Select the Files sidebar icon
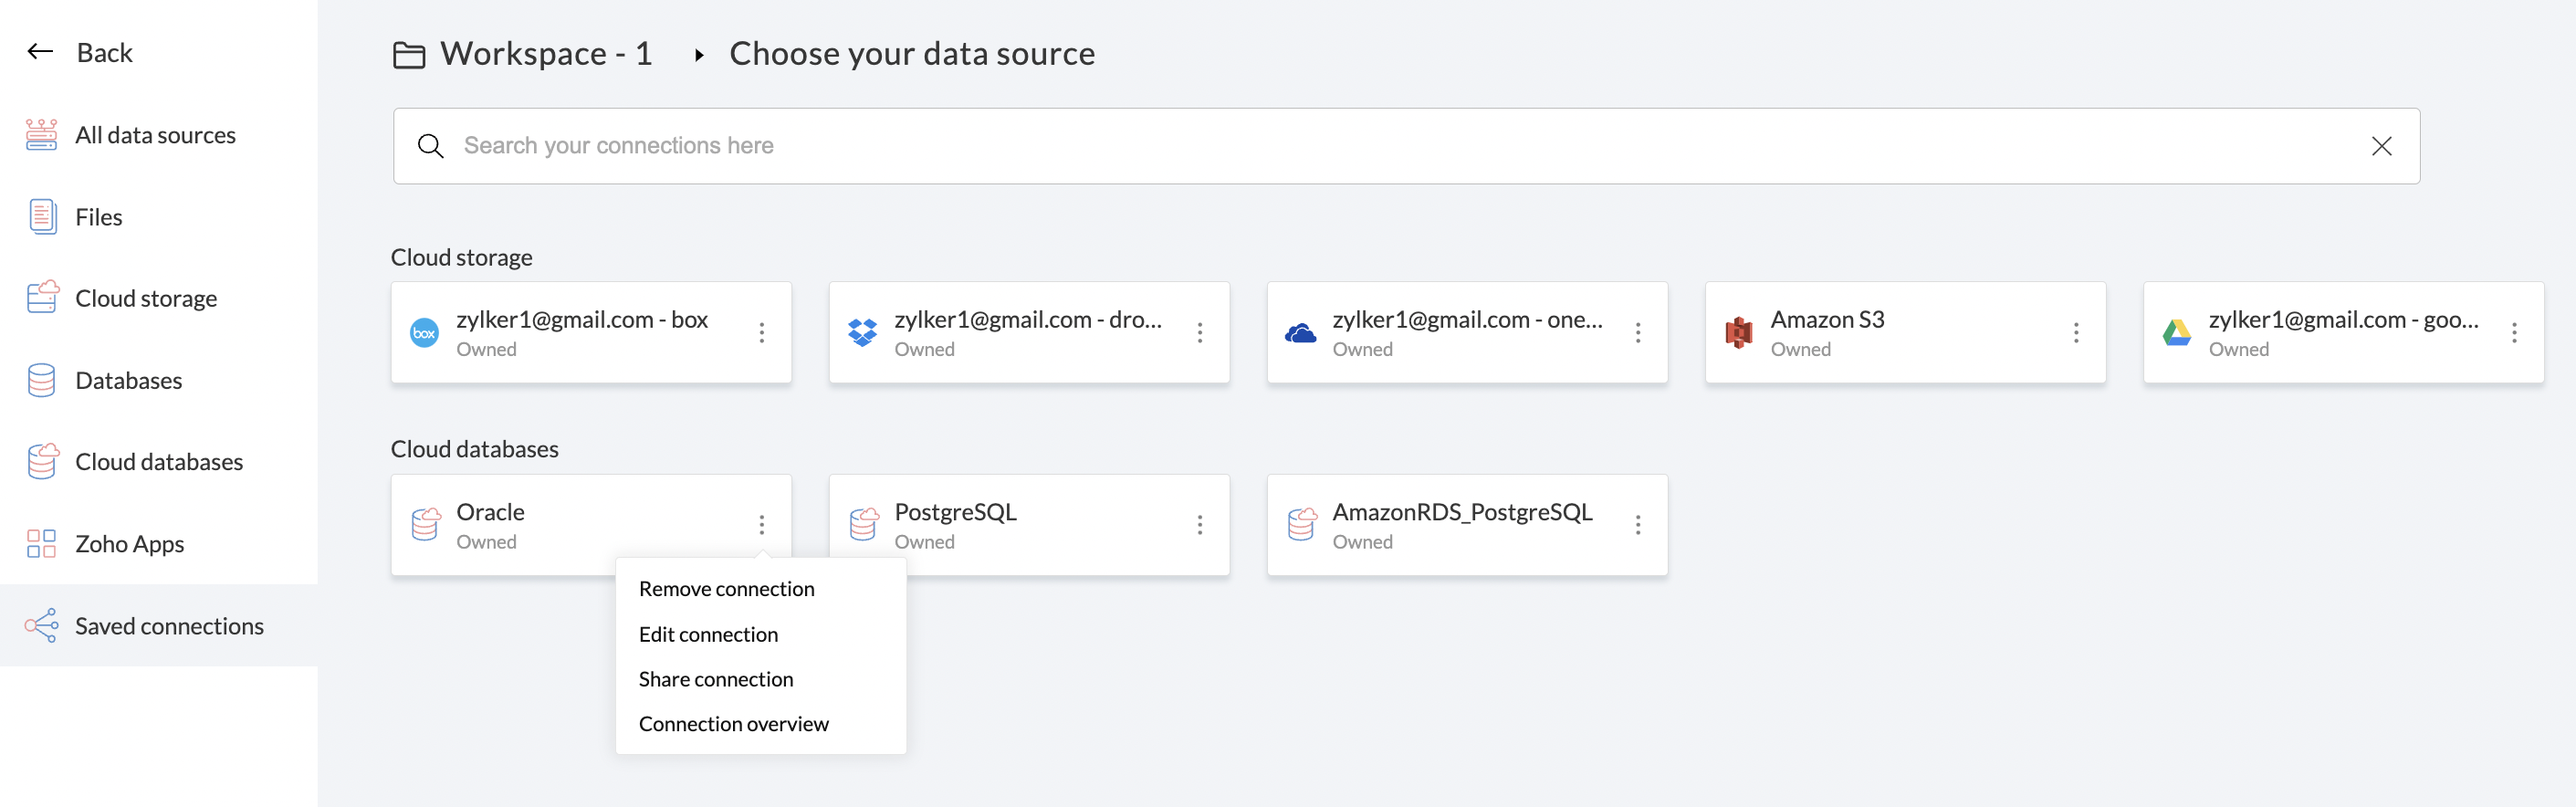The image size is (2576, 807). pyautogui.click(x=42, y=217)
